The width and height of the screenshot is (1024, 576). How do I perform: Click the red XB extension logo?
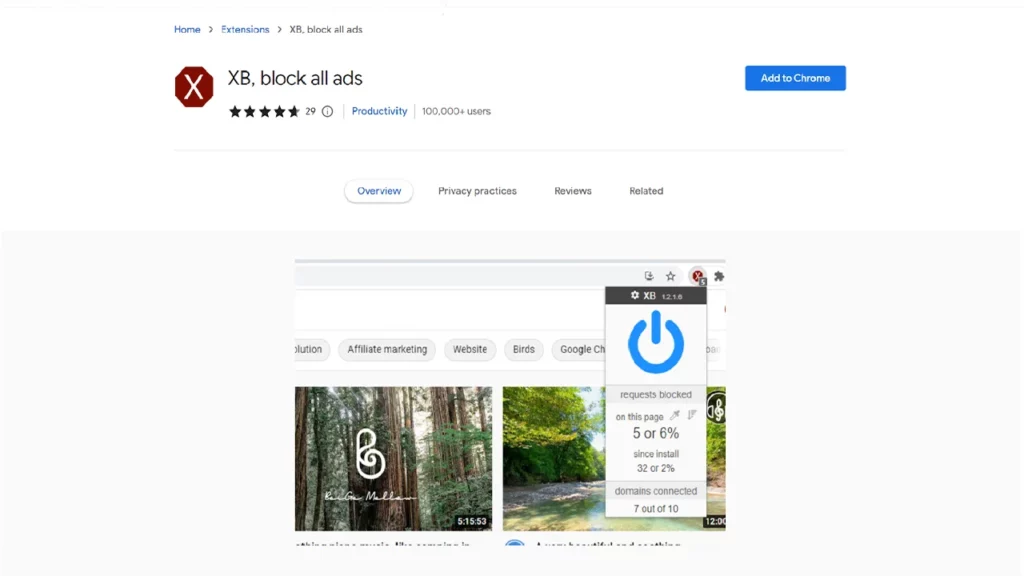[x=194, y=87]
